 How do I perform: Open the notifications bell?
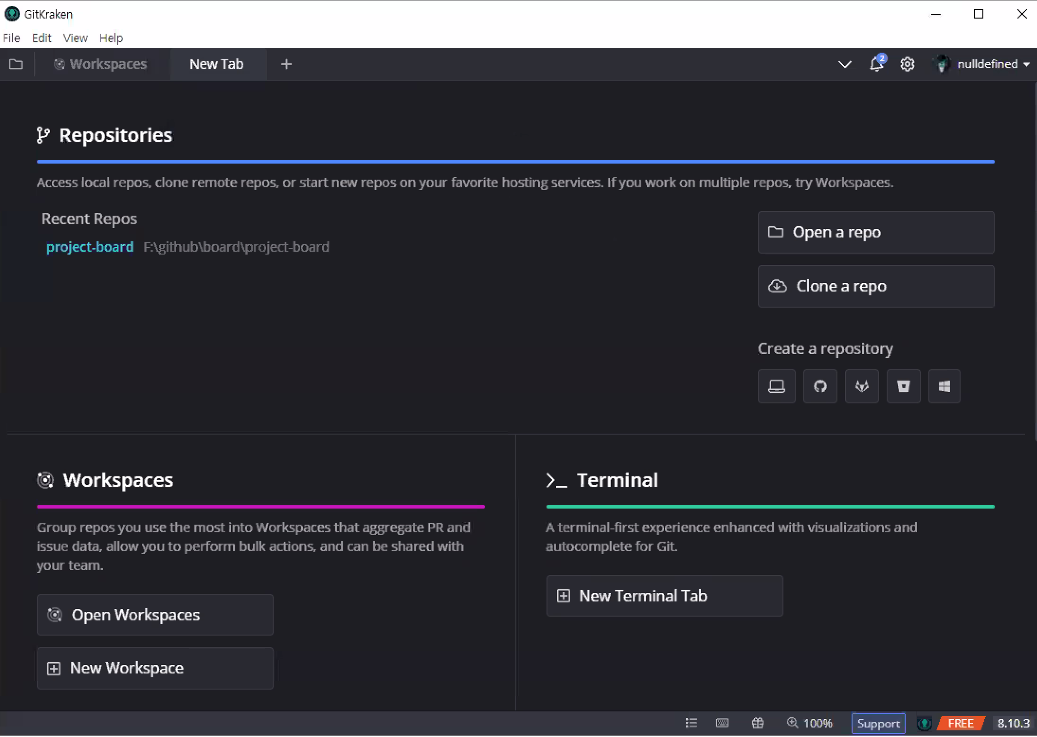[x=877, y=64]
